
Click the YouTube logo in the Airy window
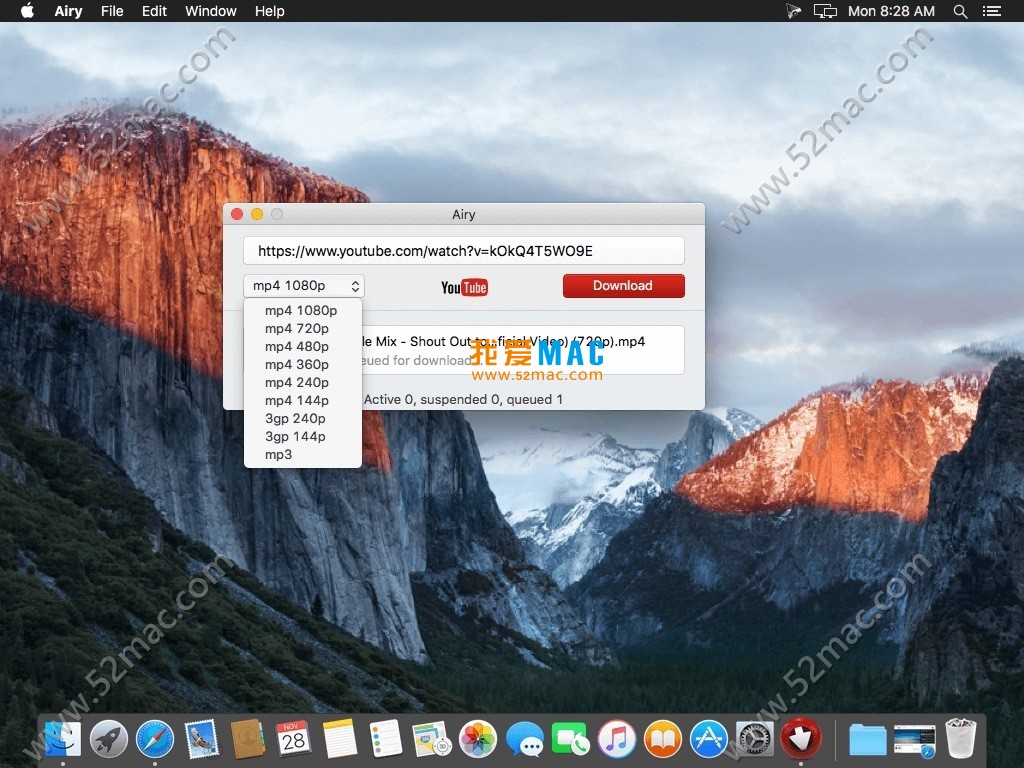coord(464,287)
